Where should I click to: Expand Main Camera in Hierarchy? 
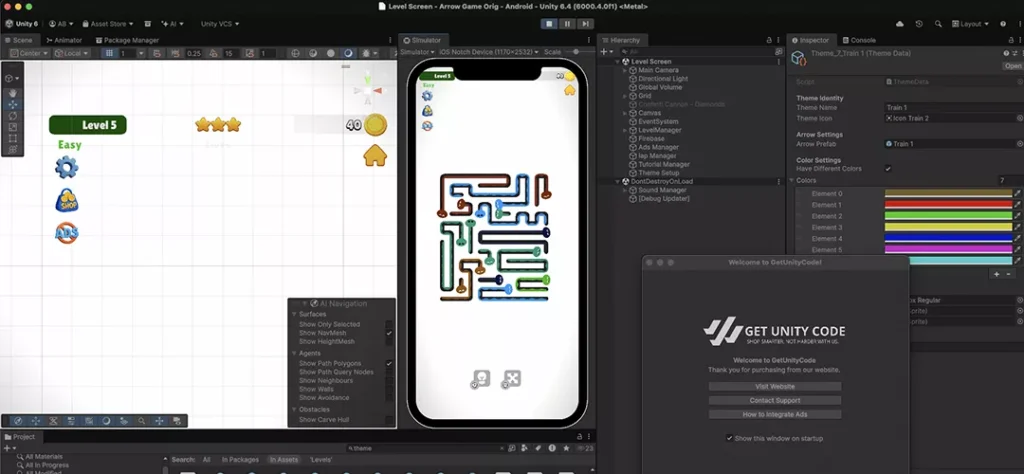tap(625, 70)
